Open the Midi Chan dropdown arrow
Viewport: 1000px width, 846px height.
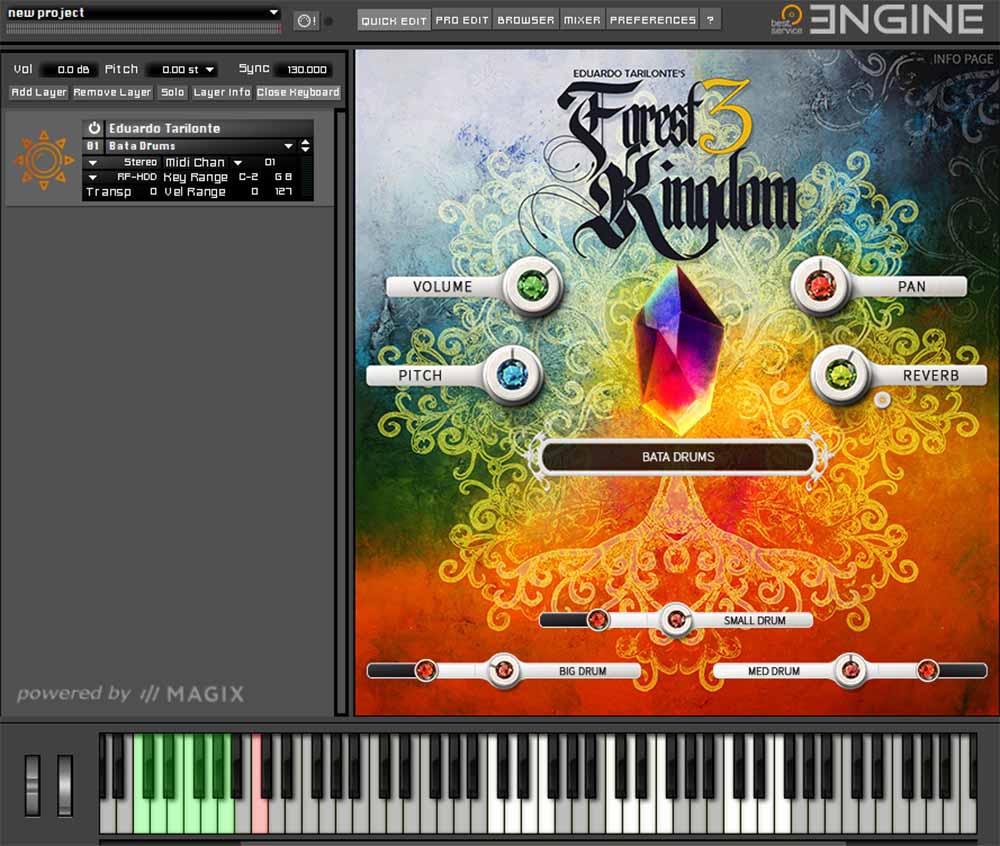(238, 162)
